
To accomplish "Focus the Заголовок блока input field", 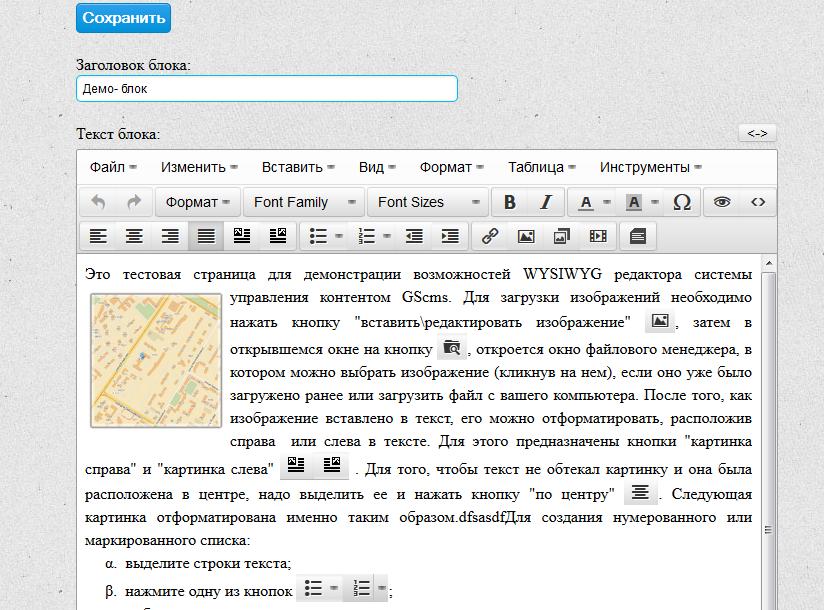I will [x=267, y=88].
